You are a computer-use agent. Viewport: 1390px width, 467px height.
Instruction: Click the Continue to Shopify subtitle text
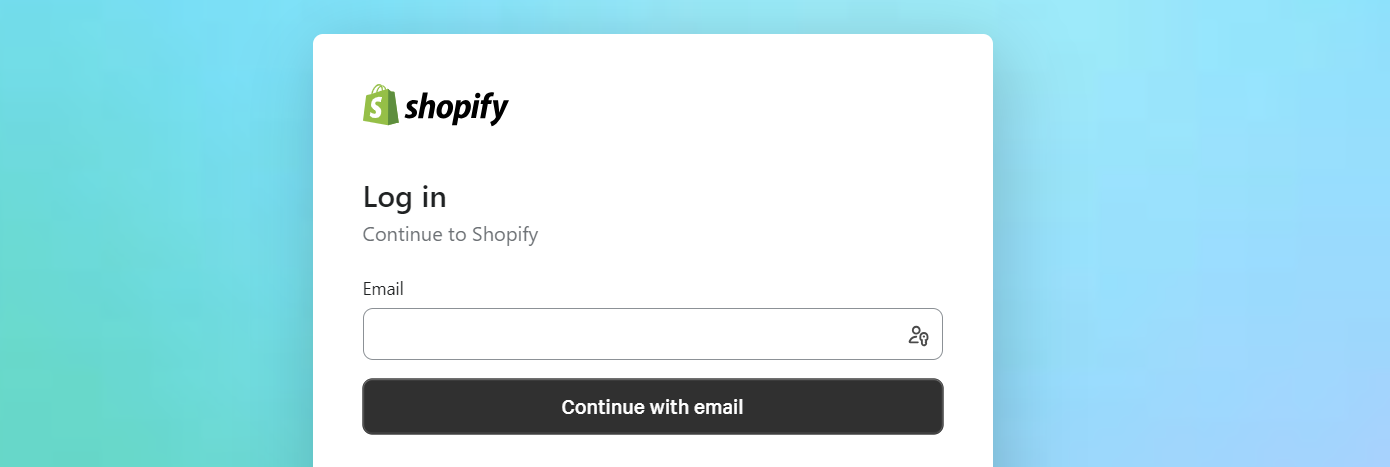click(x=450, y=235)
